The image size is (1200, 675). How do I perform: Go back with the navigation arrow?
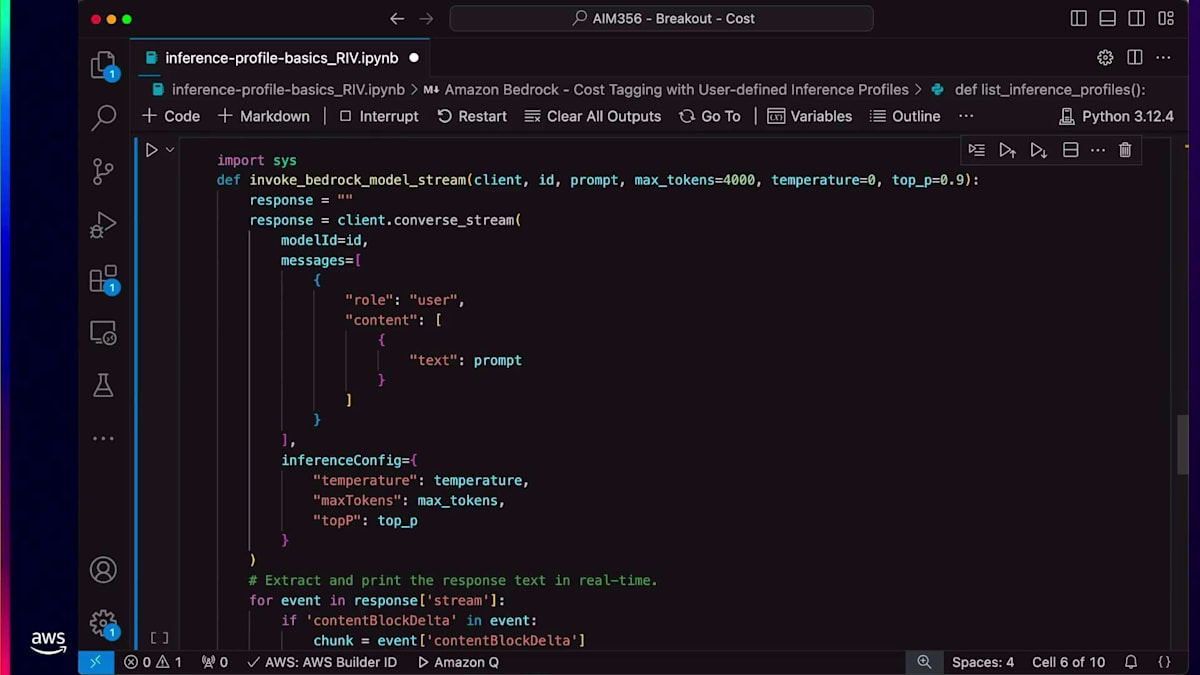click(x=397, y=18)
